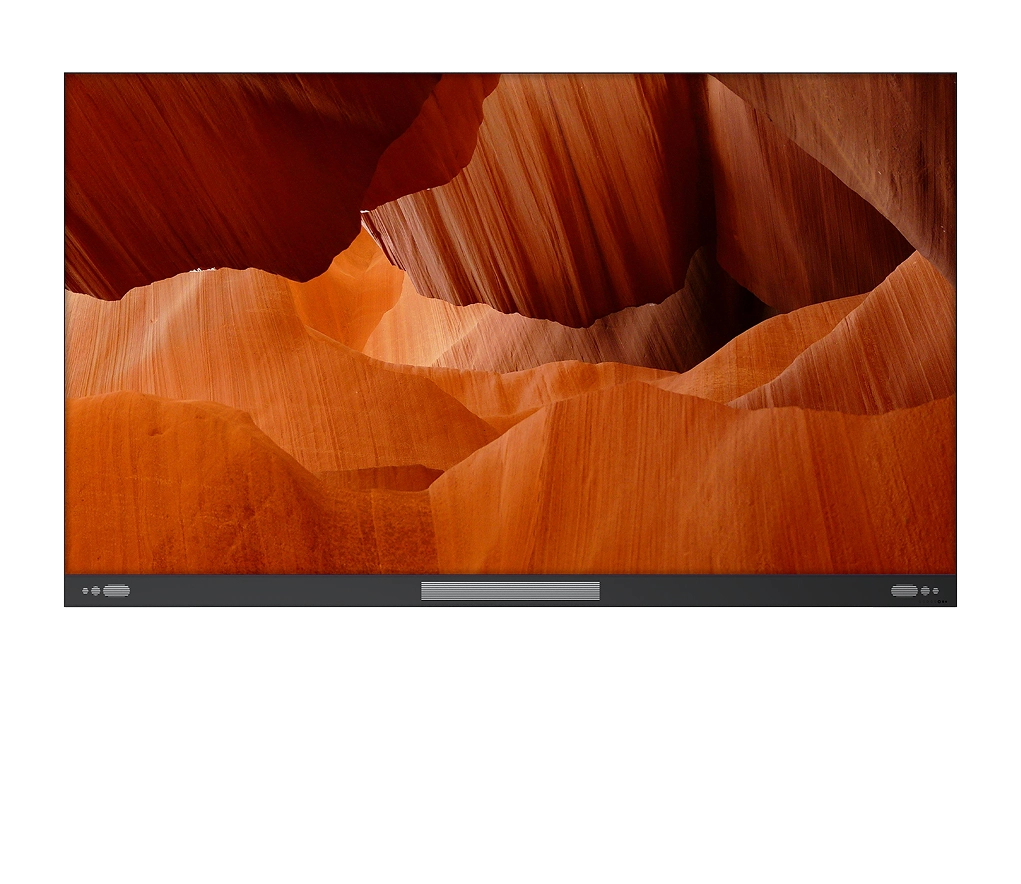Select the top-right white corner handle
Image resolution: width=1021 pixels, height=884 pixels.
click(x=956, y=68)
